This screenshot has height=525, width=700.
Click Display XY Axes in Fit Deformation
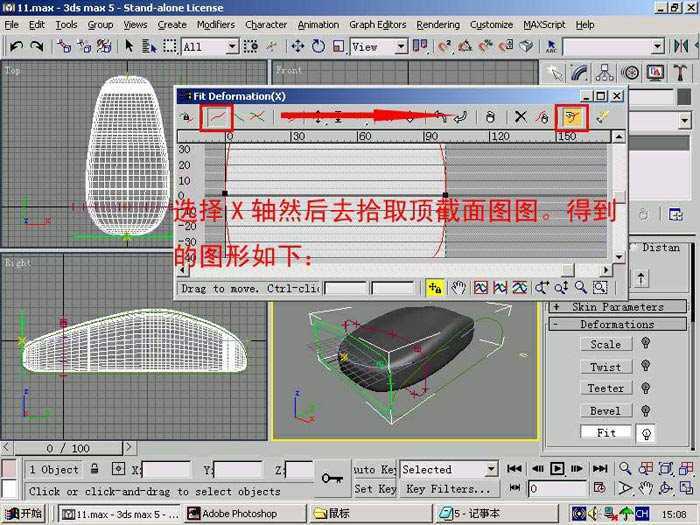pos(257,117)
